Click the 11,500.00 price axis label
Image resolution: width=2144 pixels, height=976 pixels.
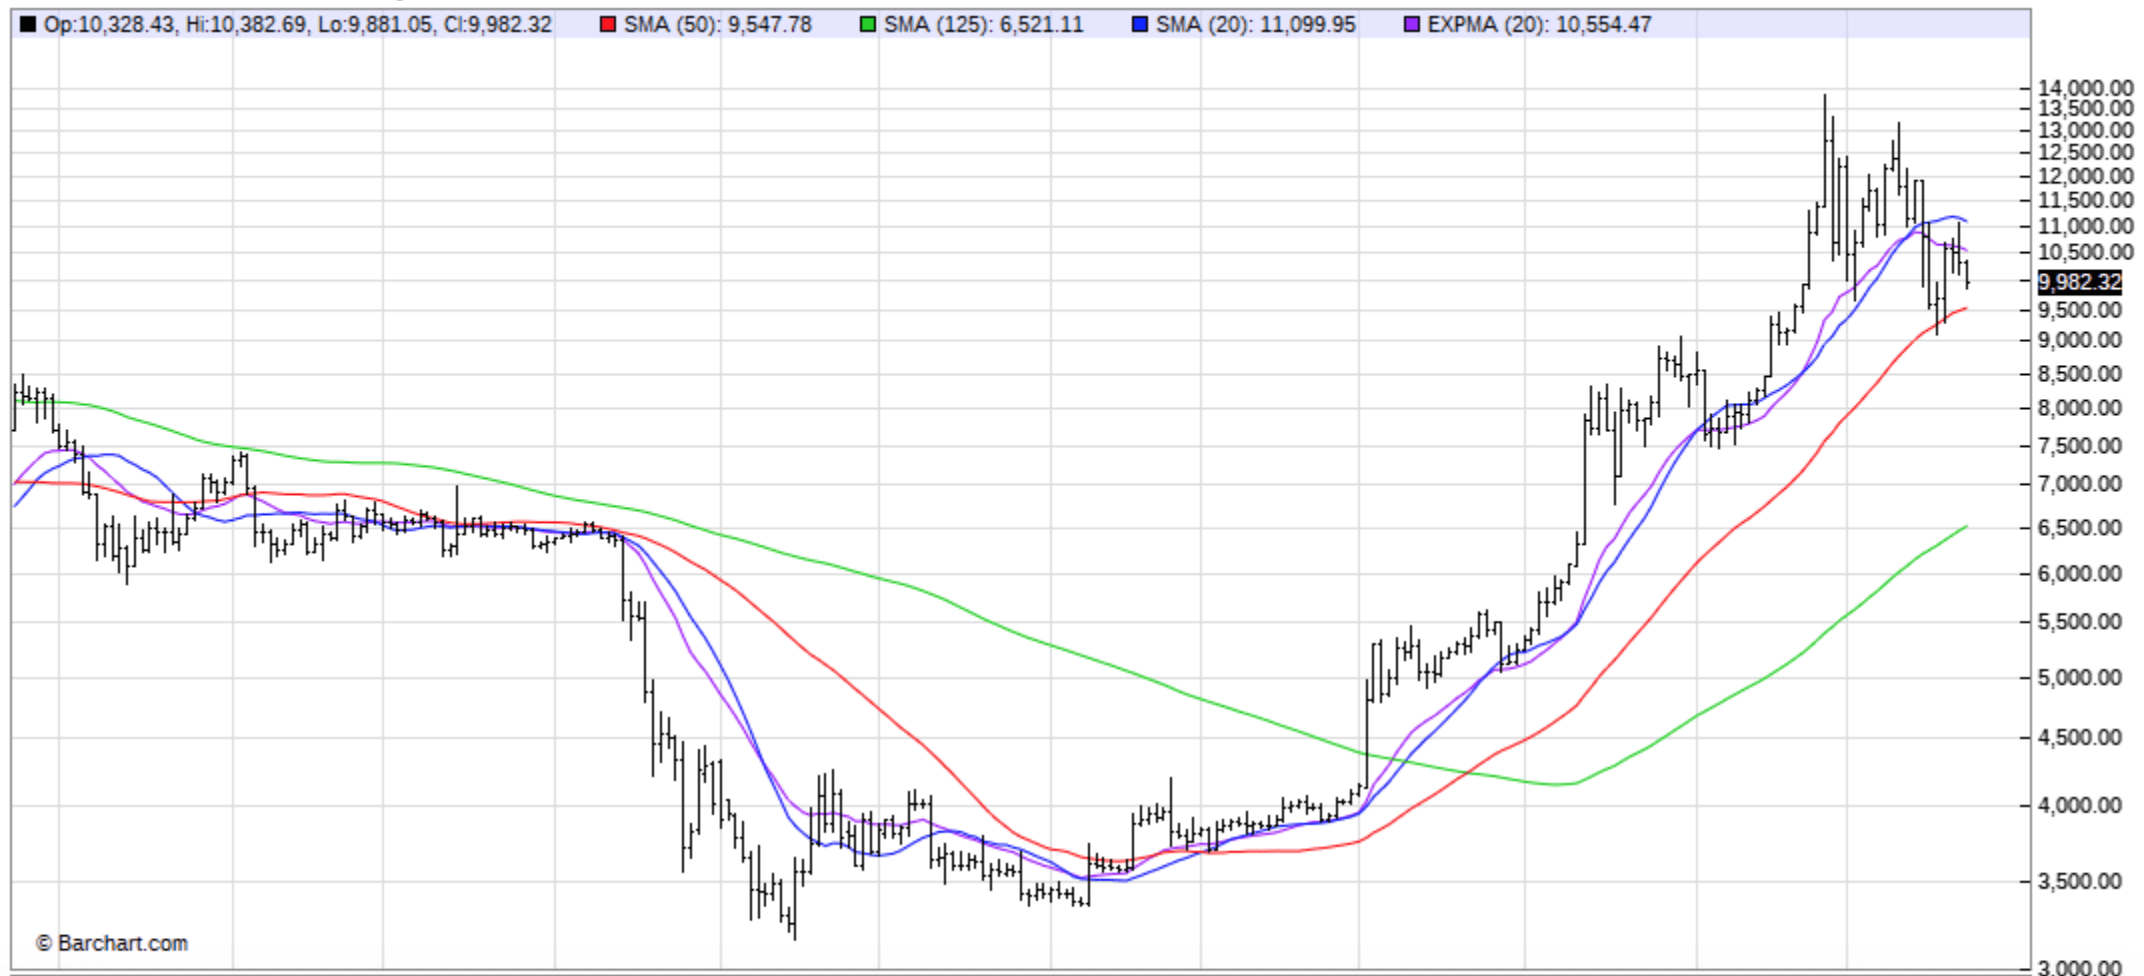pyautogui.click(x=2086, y=200)
